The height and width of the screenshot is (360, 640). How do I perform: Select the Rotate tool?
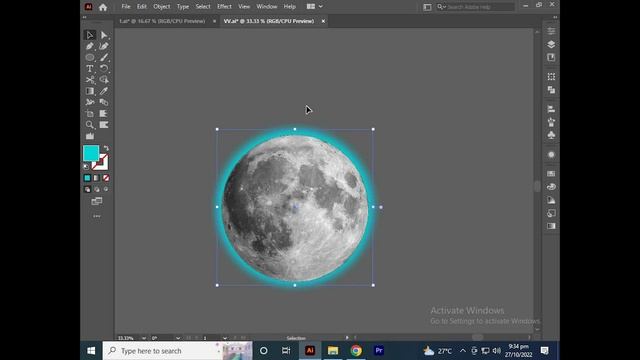tap(104, 69)
